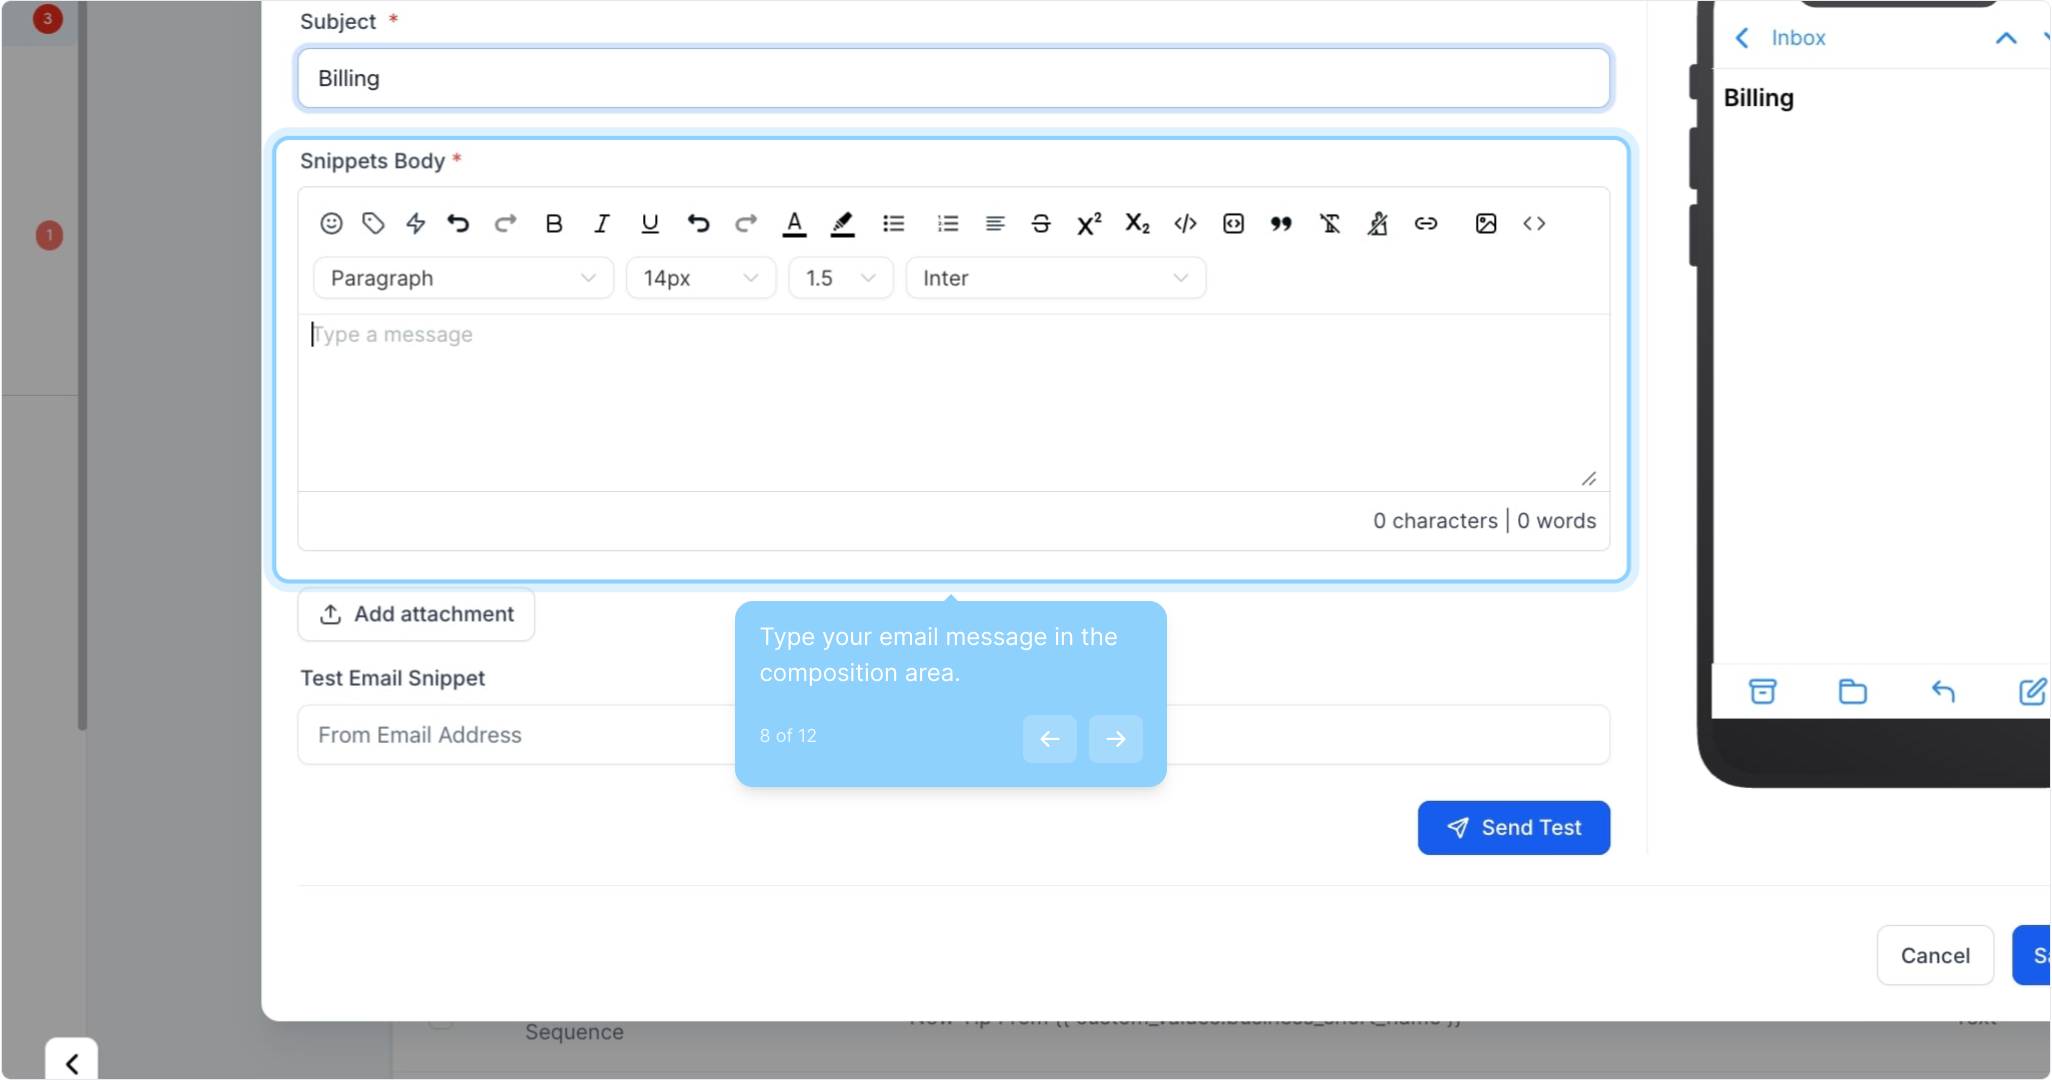Image resolution: width=2052 pixels, height=1080 pixels.
Task: Open the Paragraph style dropdown
Action: click(463, 278)
